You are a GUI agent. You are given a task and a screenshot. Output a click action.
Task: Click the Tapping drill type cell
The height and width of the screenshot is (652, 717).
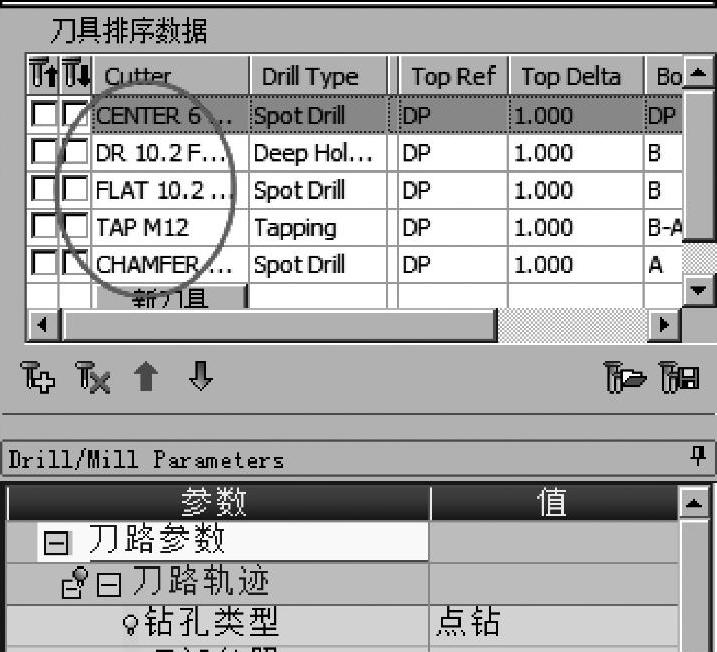(x=318, y=227)
